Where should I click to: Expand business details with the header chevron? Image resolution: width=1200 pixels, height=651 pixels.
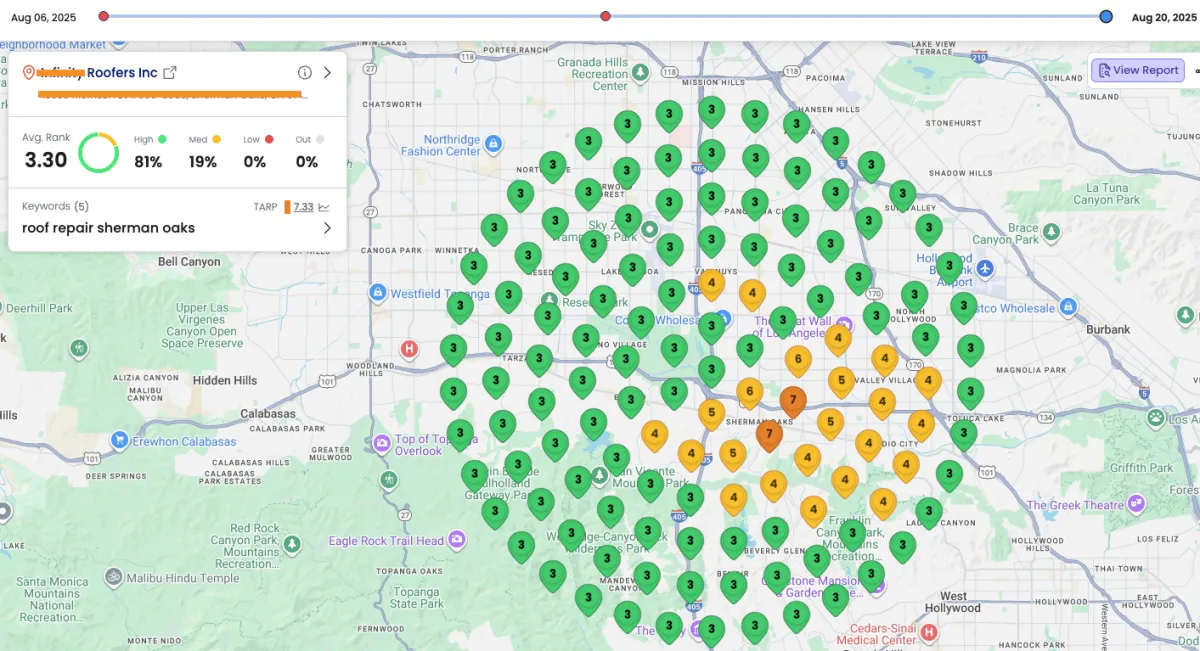[x=327, y=72]
